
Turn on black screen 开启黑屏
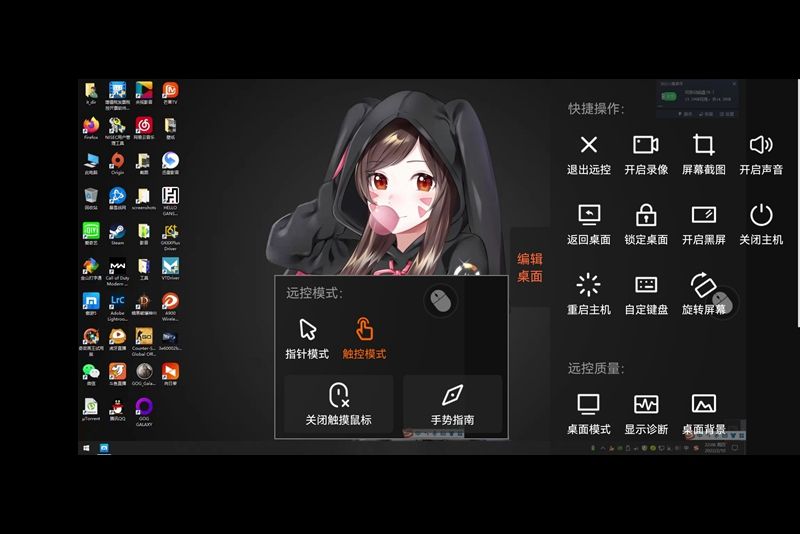point(704,224)
